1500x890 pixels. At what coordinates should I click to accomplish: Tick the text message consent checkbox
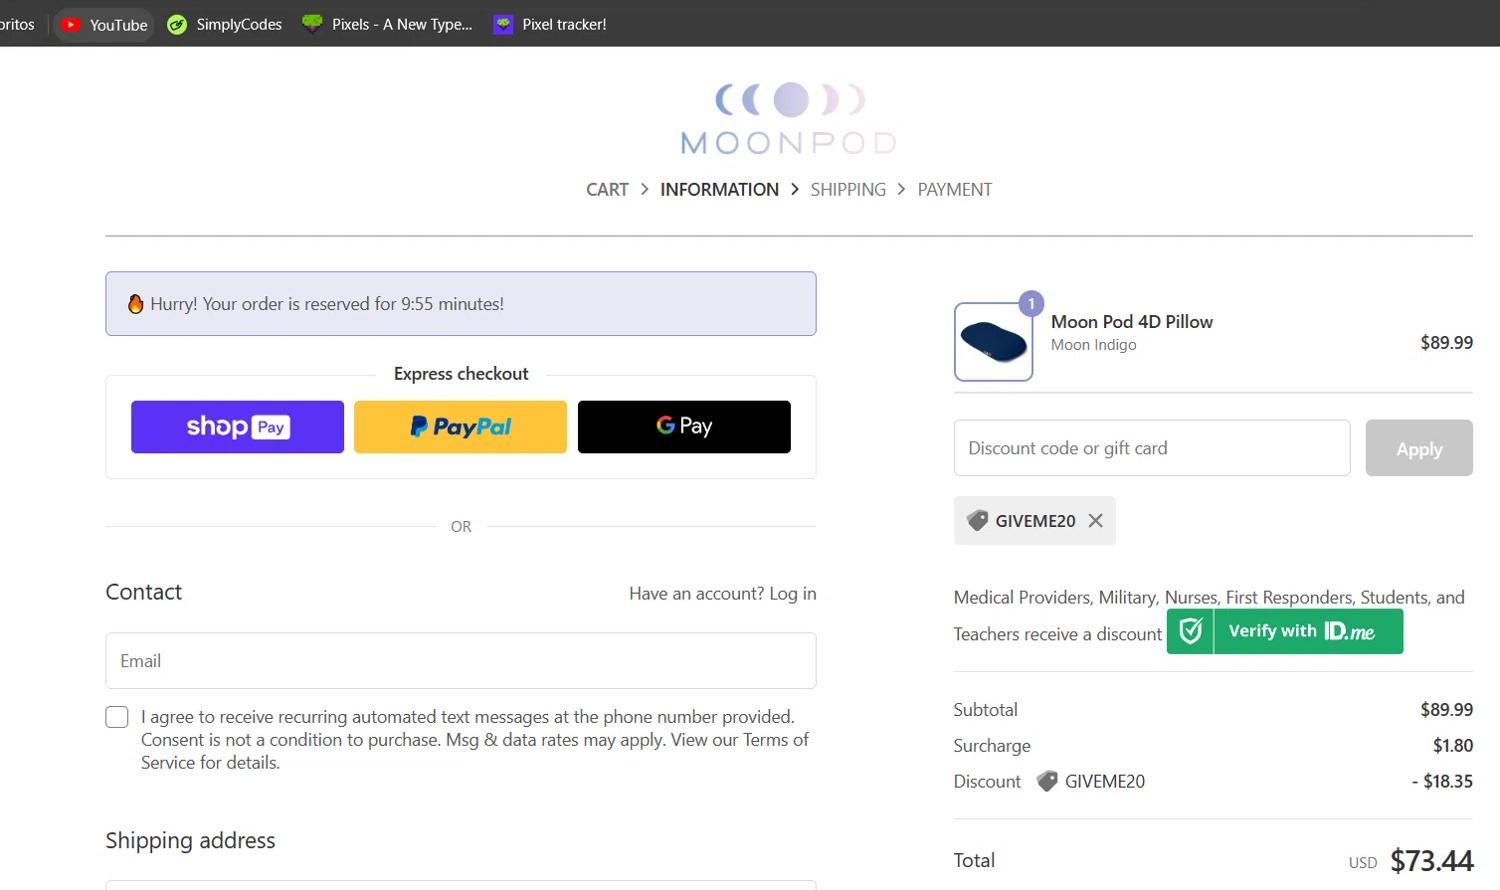117,717
